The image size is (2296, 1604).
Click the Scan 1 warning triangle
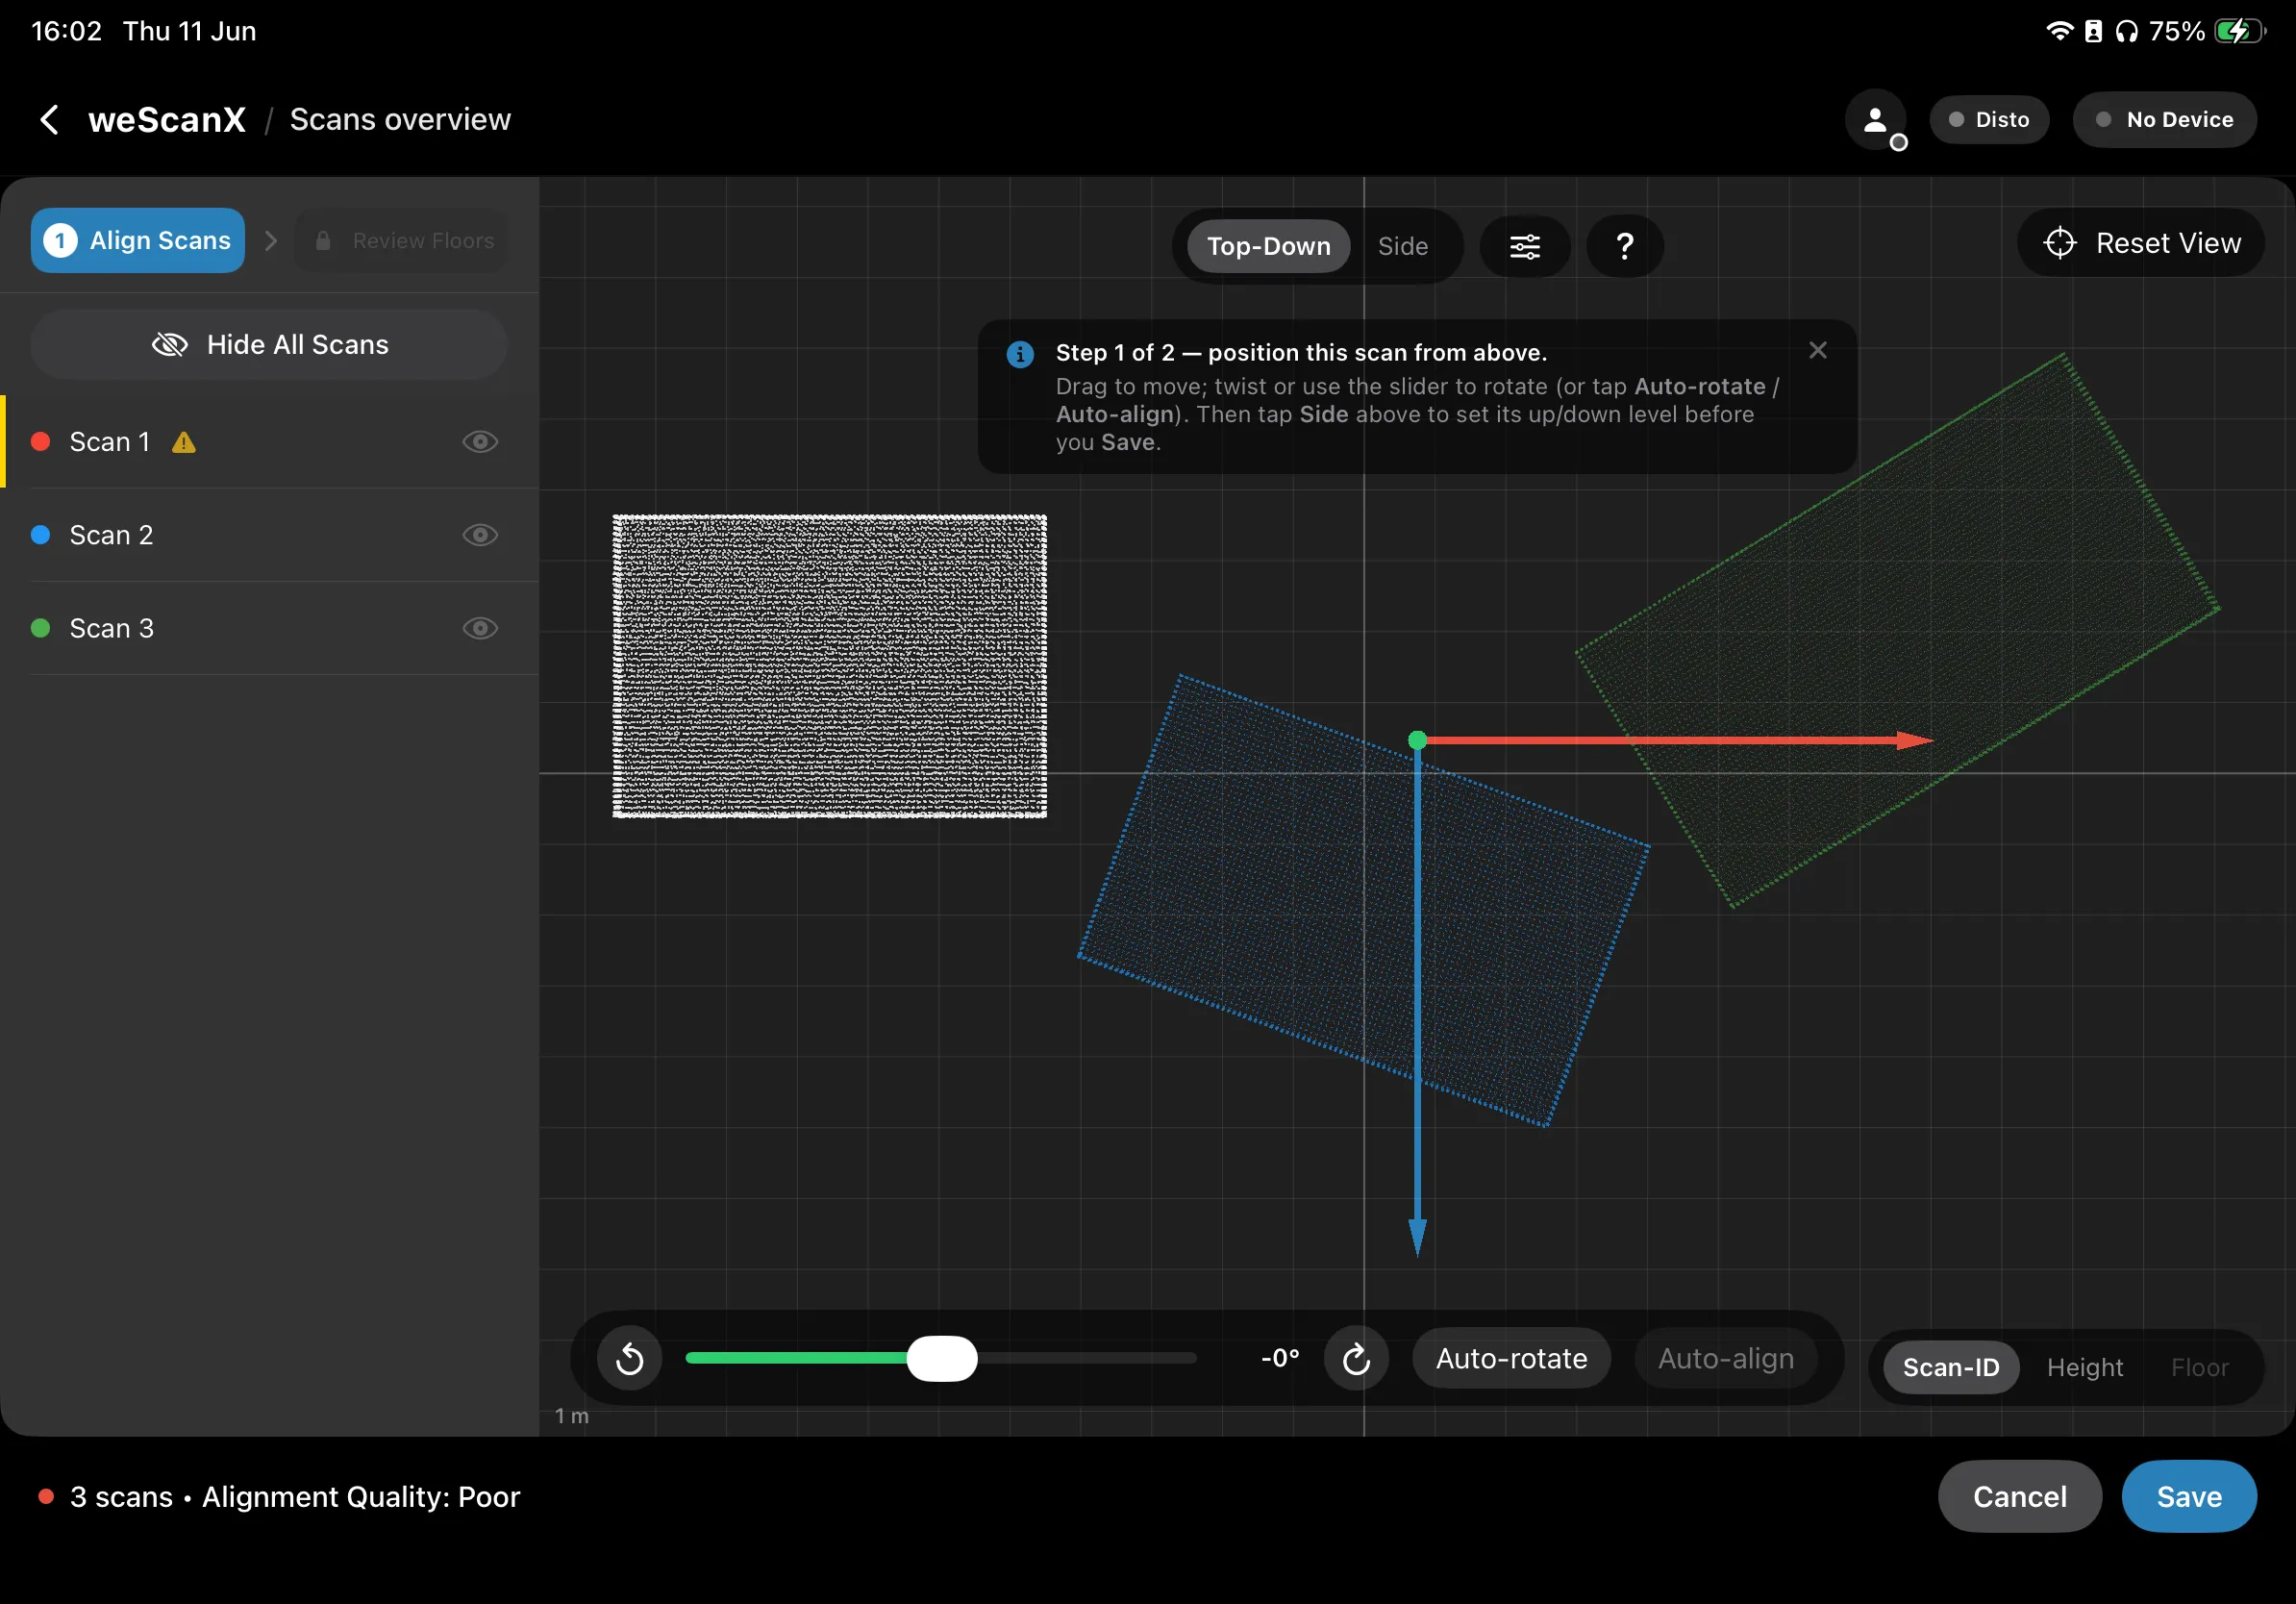point(184,442)
